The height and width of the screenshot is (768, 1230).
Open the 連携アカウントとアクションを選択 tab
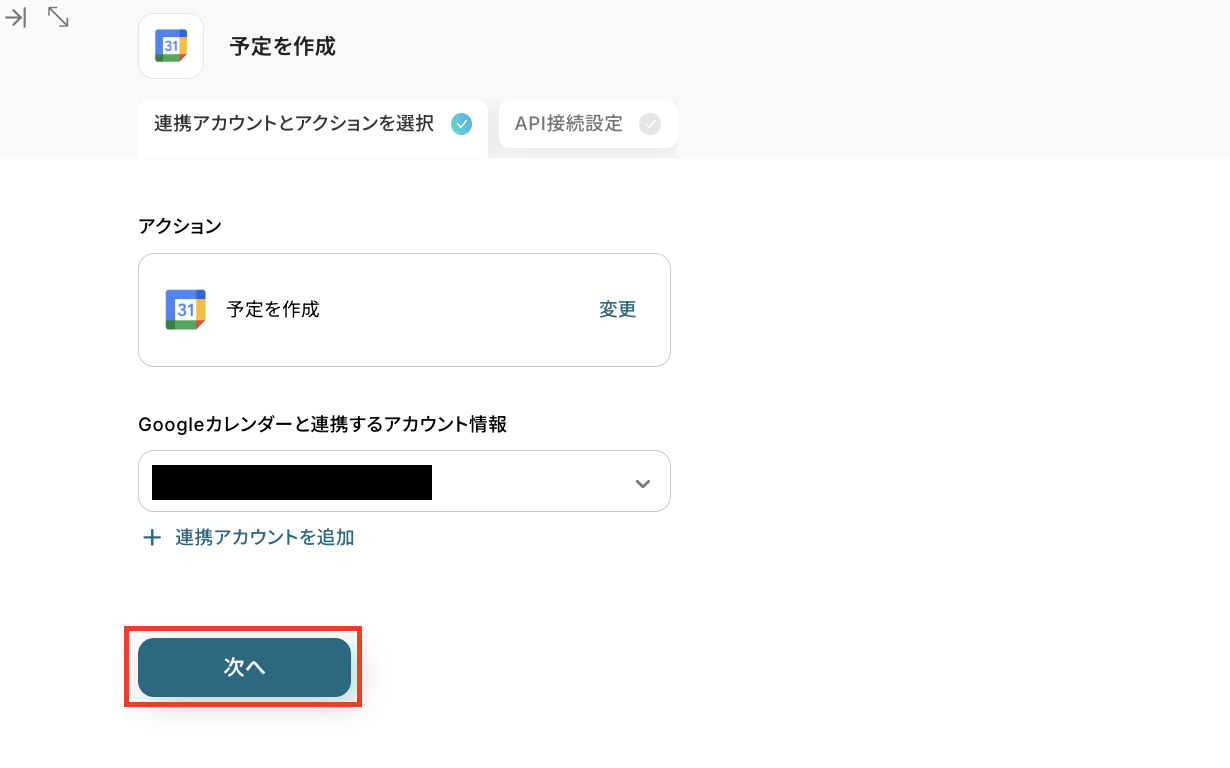point(294,124)
